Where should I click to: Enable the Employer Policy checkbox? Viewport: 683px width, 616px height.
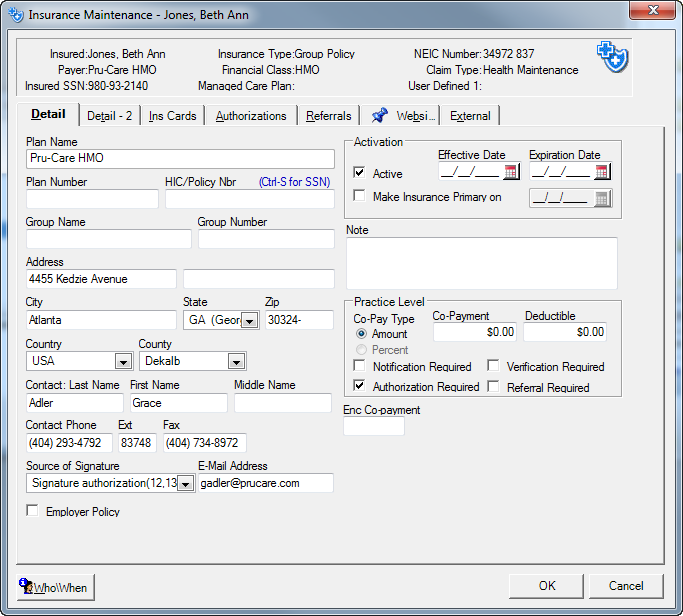[33, 512]
